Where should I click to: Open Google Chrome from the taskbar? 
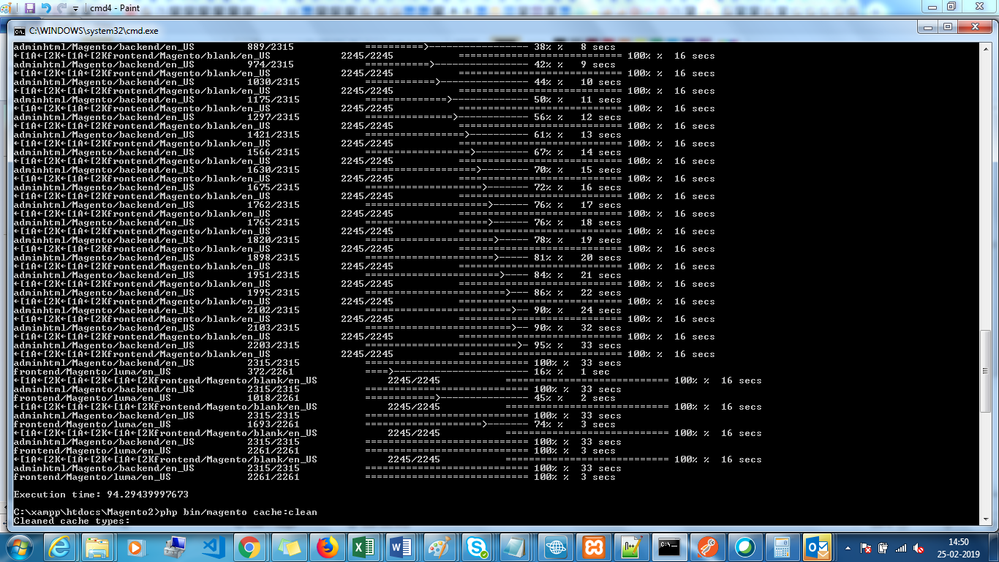pos(250,547)
